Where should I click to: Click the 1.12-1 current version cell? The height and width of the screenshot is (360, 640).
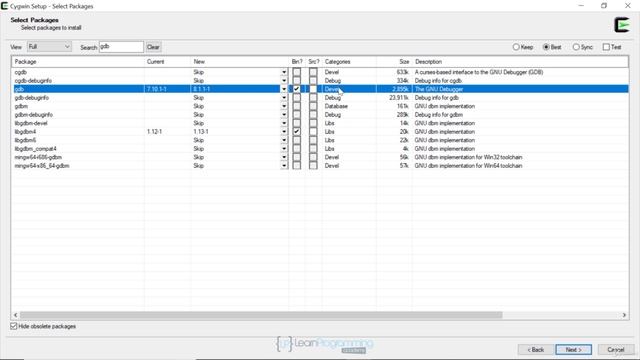pos(155,131)
